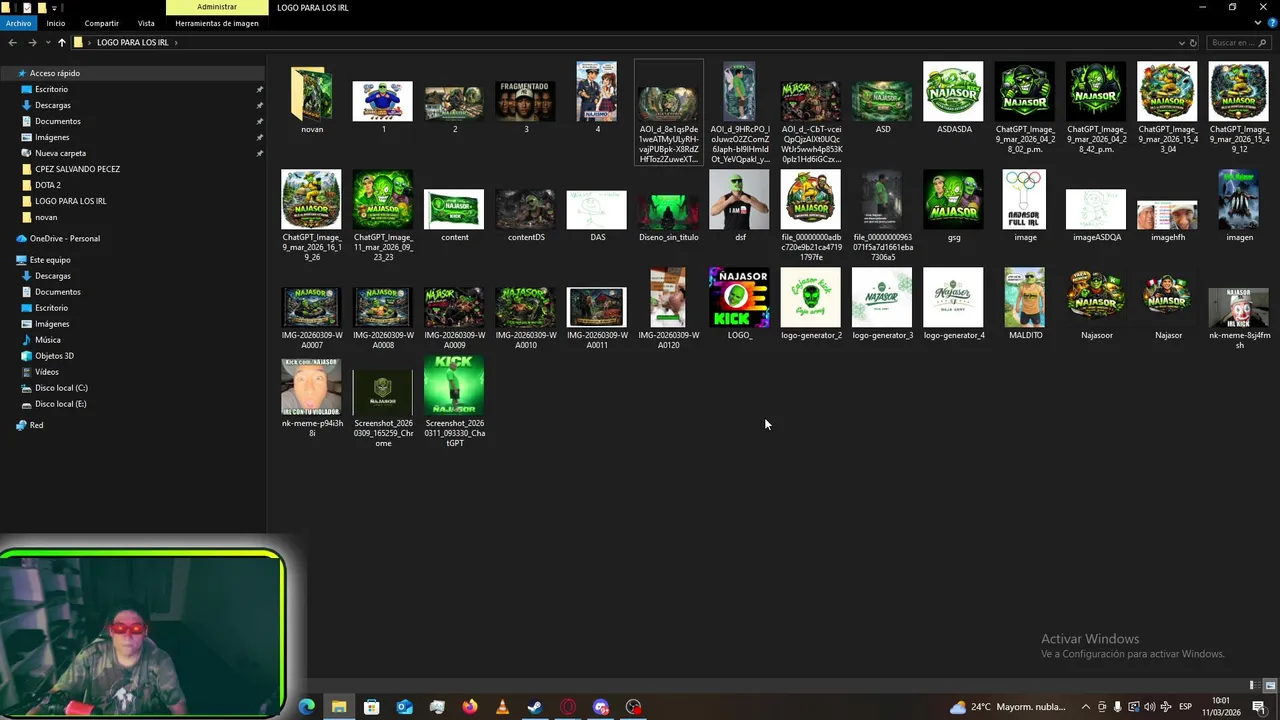This screenshot has width=1280, height=720.
Task: Open DOTA 2 folder in sidebar
Action: [x=47, y=185]
